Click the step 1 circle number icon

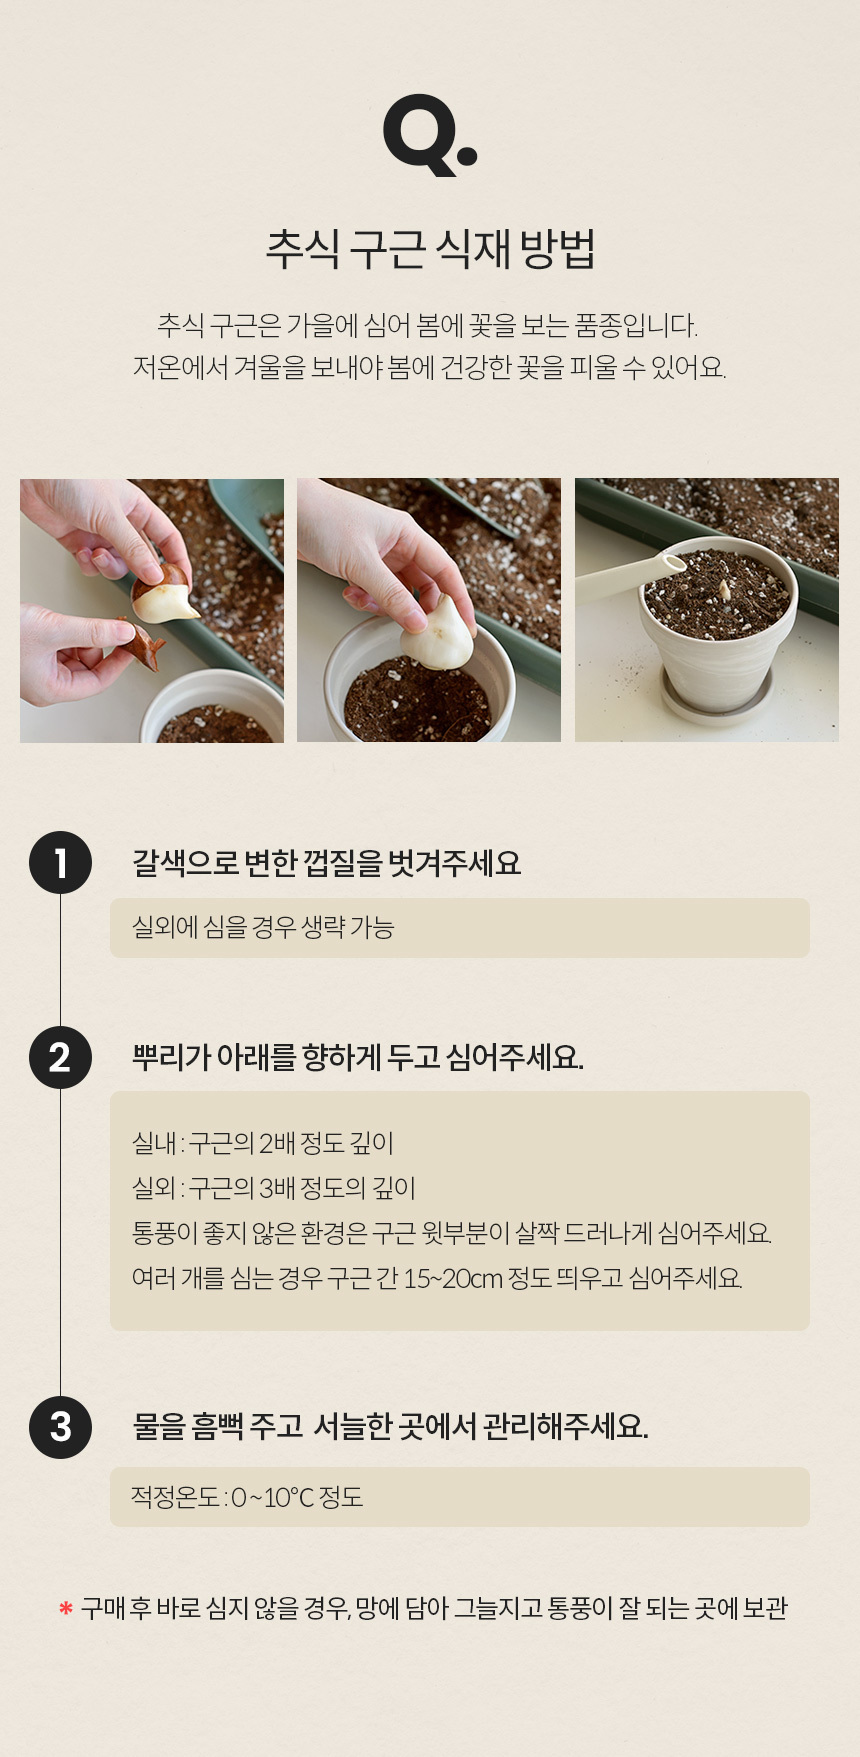[x=60, y=862]
